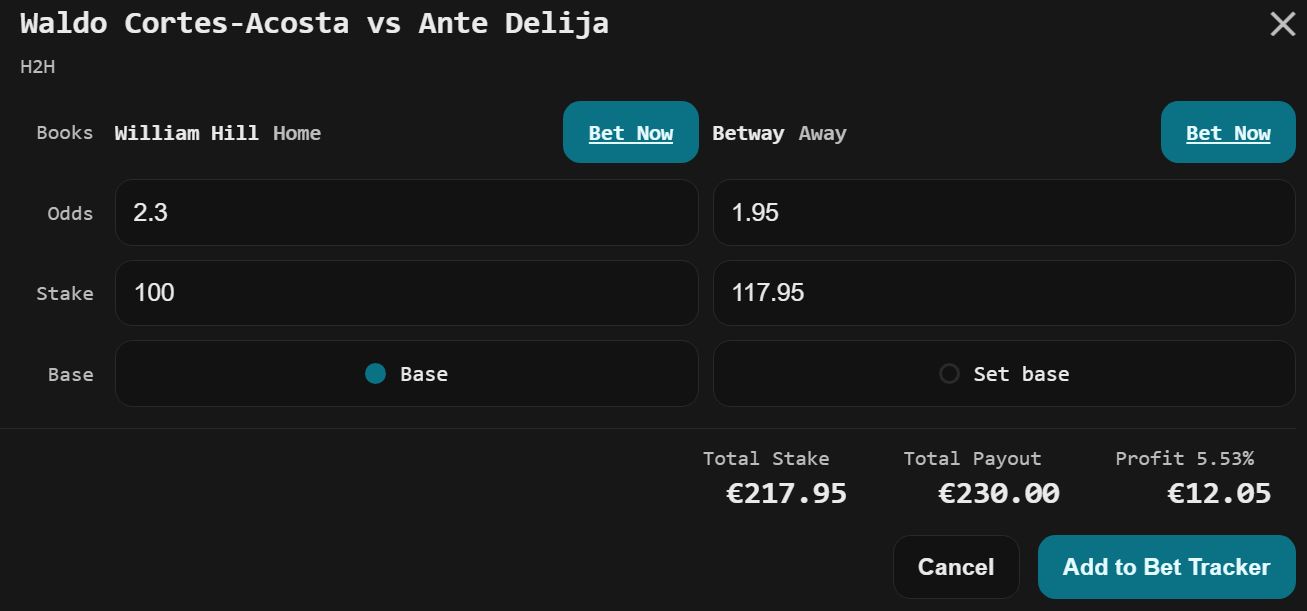Select Set base for the Betway side
Viewport: 1307px width, 611px height.
[948, 373]
